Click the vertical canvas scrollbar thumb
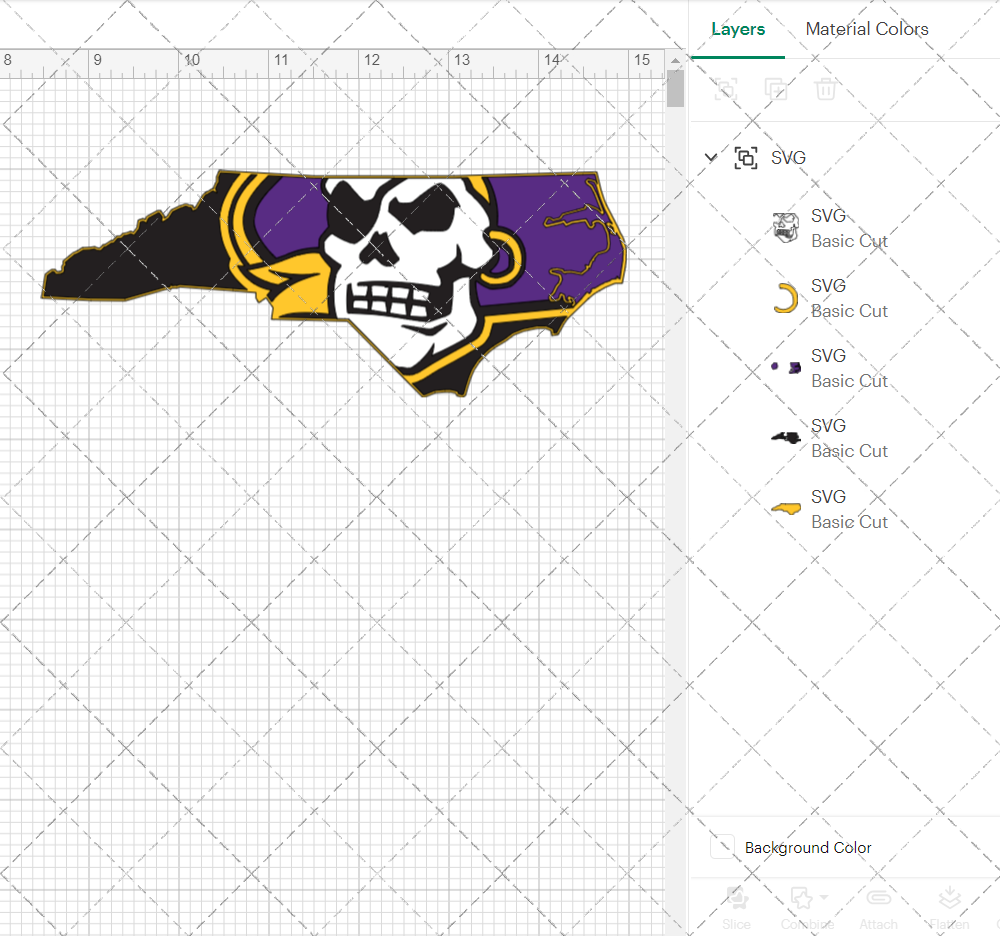 click(x=675, y=89)
